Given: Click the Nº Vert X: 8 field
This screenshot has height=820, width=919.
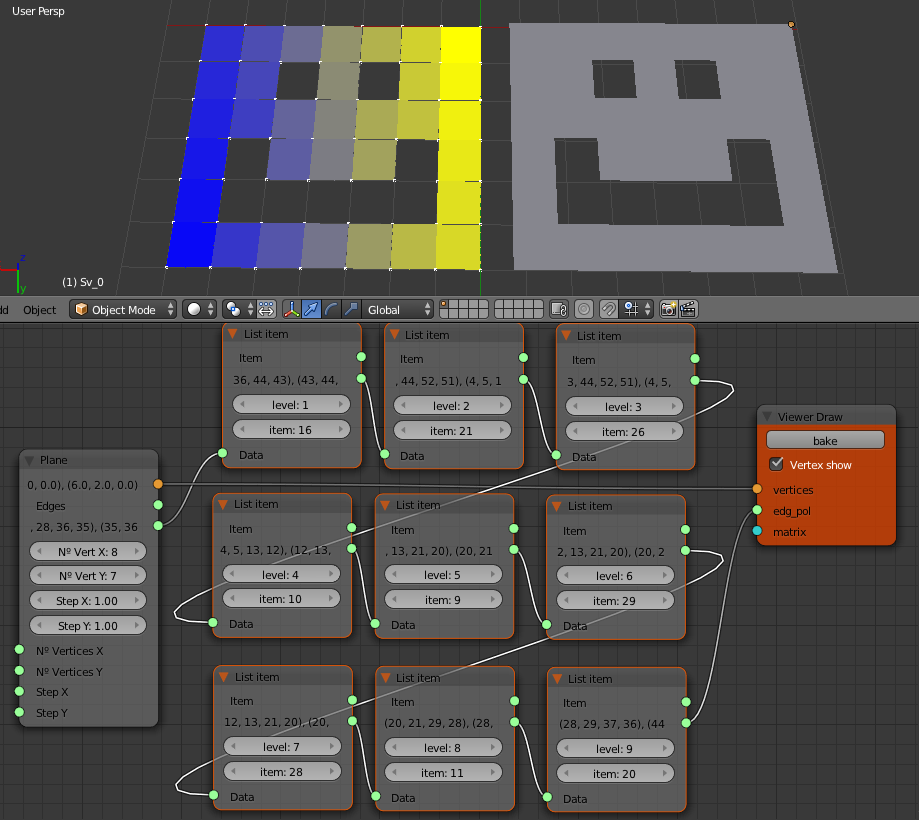Looking at the screenshot, I should 88,552.
